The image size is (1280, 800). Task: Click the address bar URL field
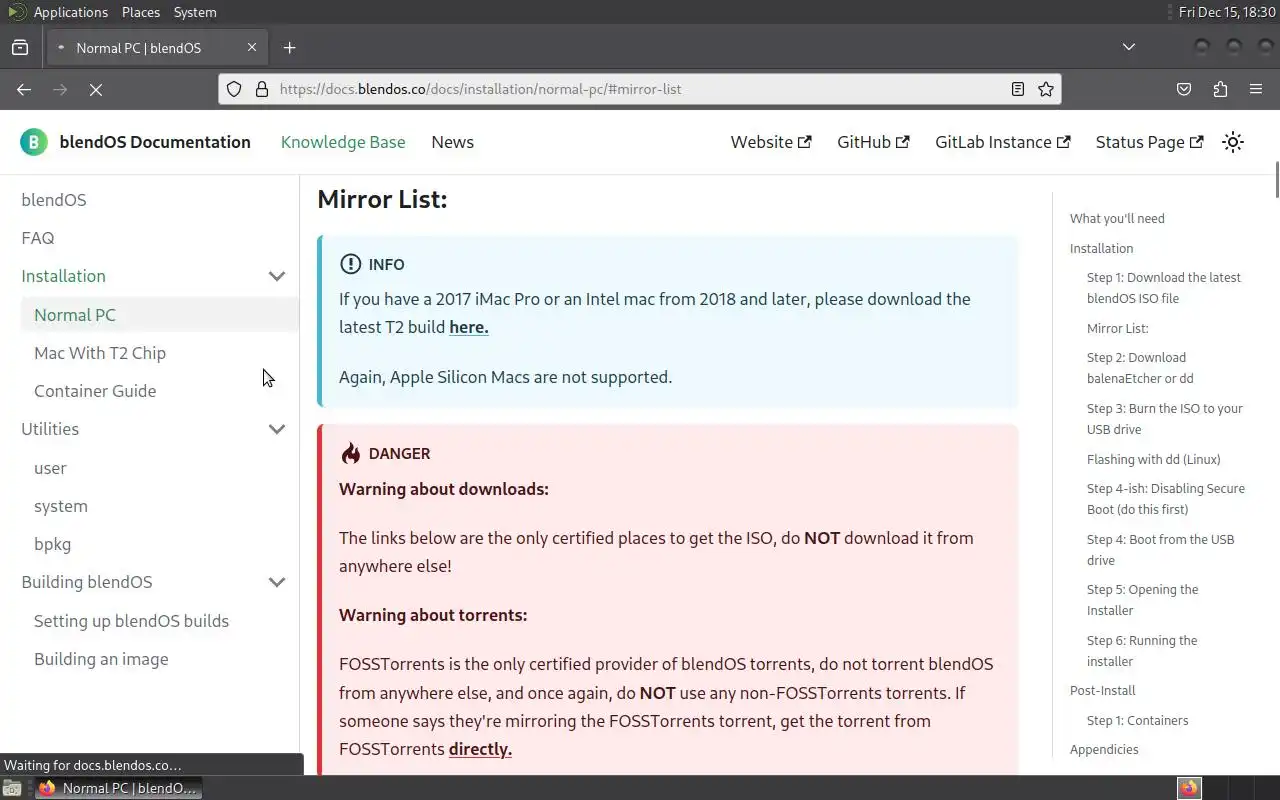(x=640, y=89)
